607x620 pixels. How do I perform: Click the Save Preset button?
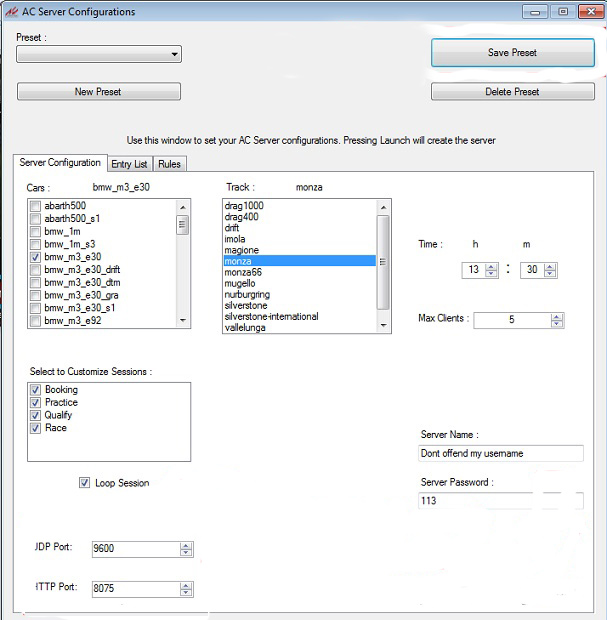511,53
